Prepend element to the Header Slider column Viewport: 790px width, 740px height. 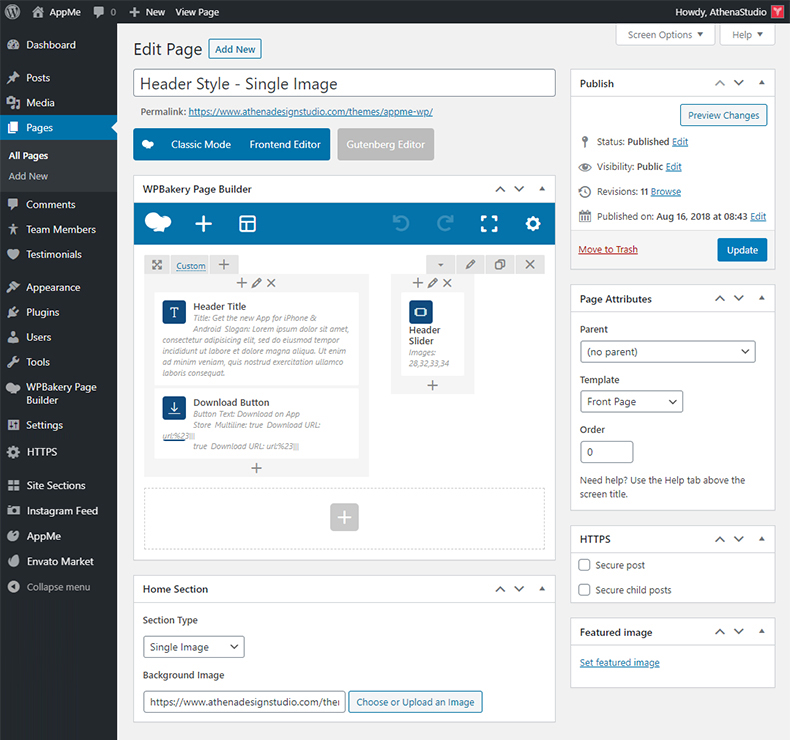tap(418, 283)
